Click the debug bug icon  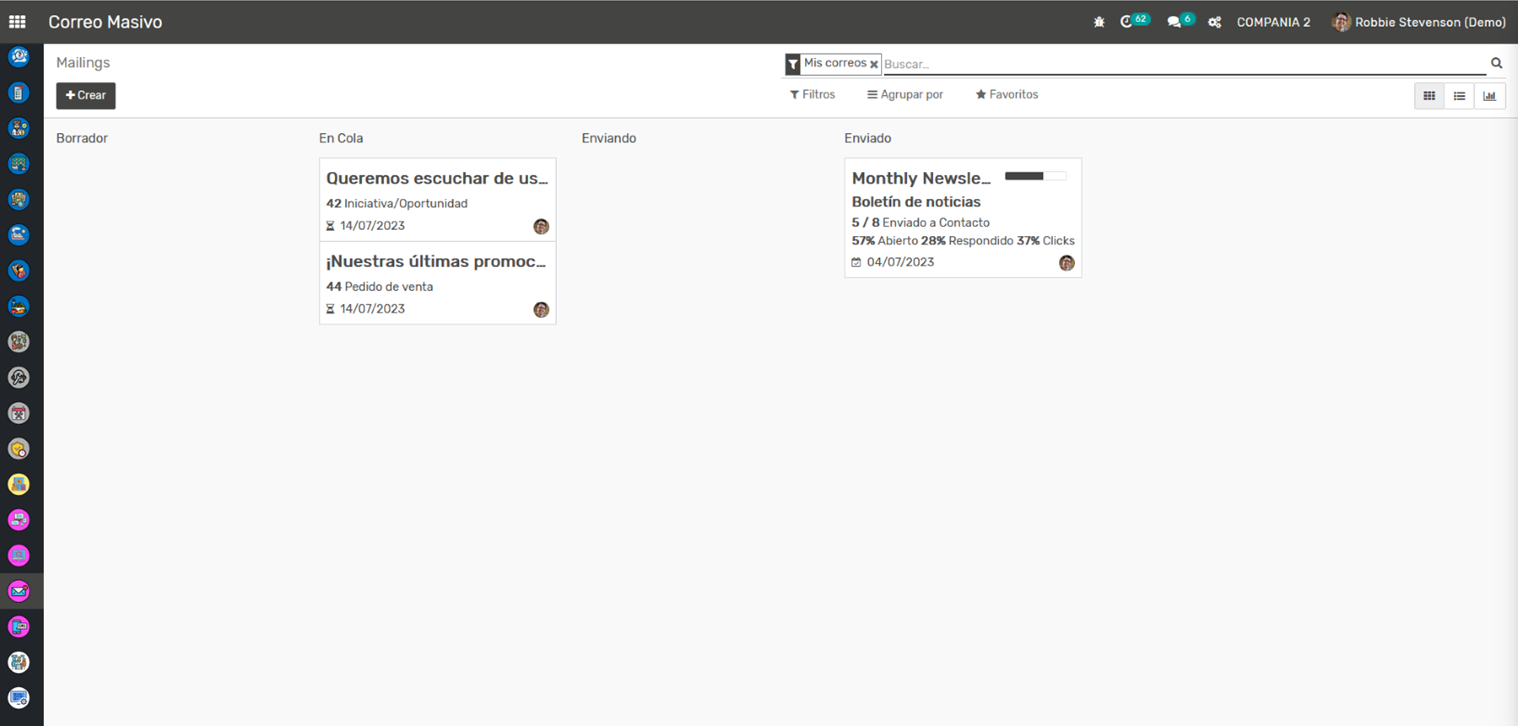tap(1099, 22)
